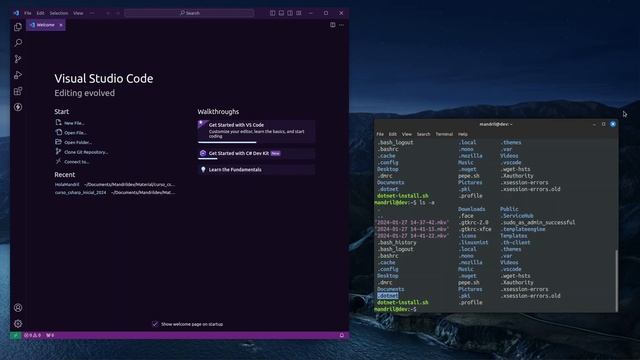Screen dimensions: 640x360
Task: Toggle the secondary side bar layout icon
Action: tap(290, 13)
